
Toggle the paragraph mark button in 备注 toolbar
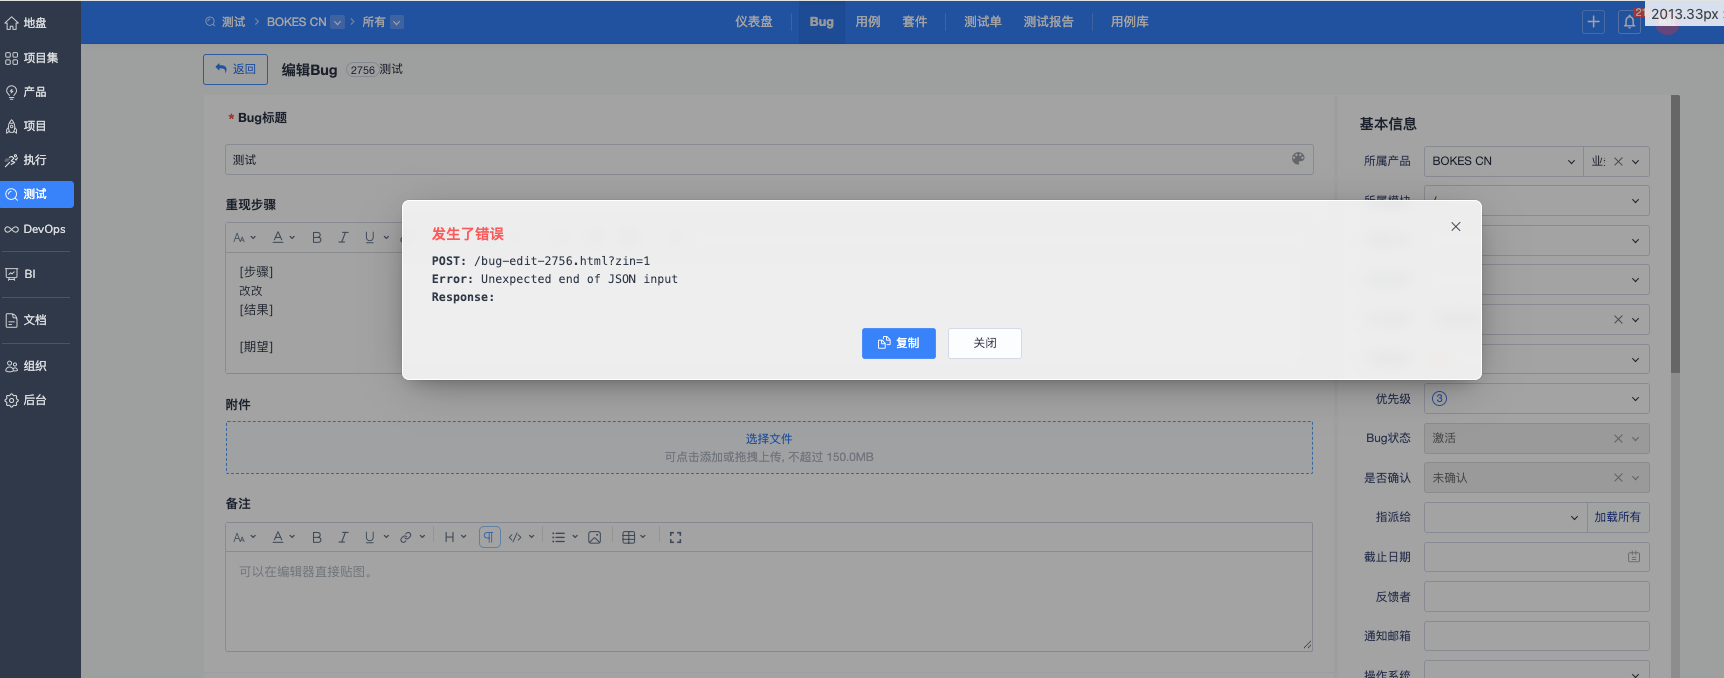(489, 537)
